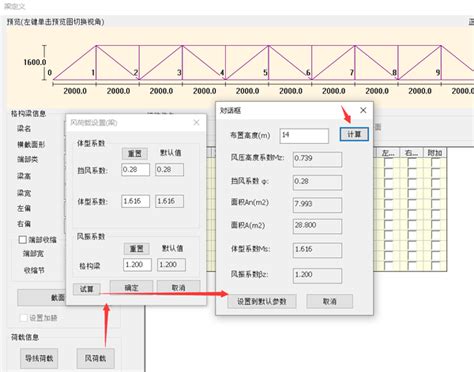Click 取消 in the calculation dialog
474x372 pixels.
point(329,301)
